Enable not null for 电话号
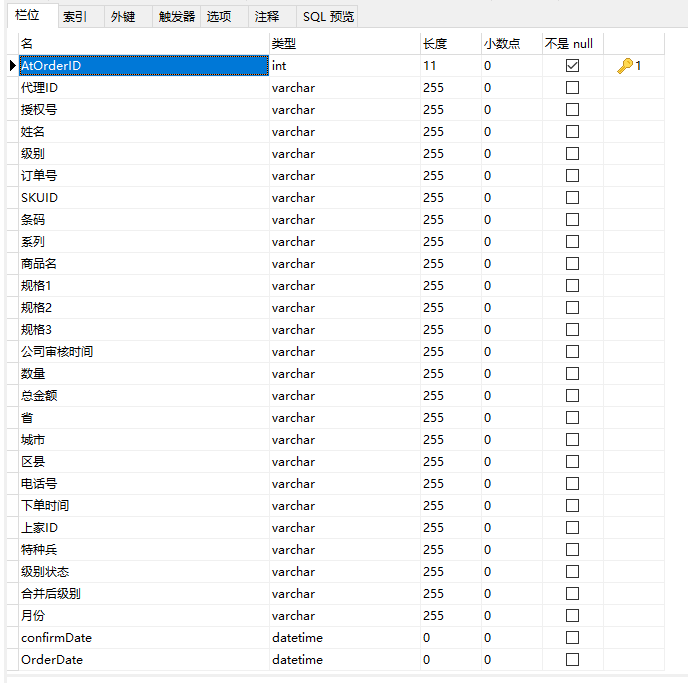 click(572, 483)
